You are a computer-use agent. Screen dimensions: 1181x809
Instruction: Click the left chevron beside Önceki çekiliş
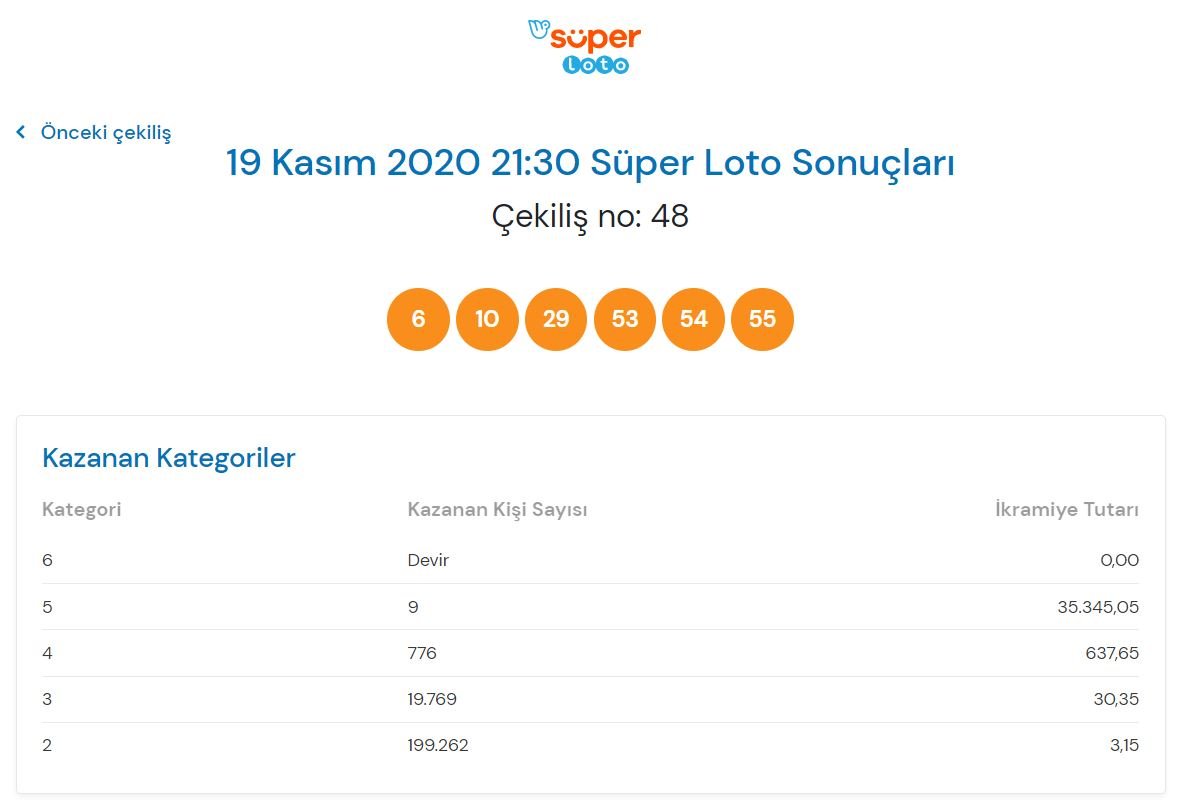(21, 132)
